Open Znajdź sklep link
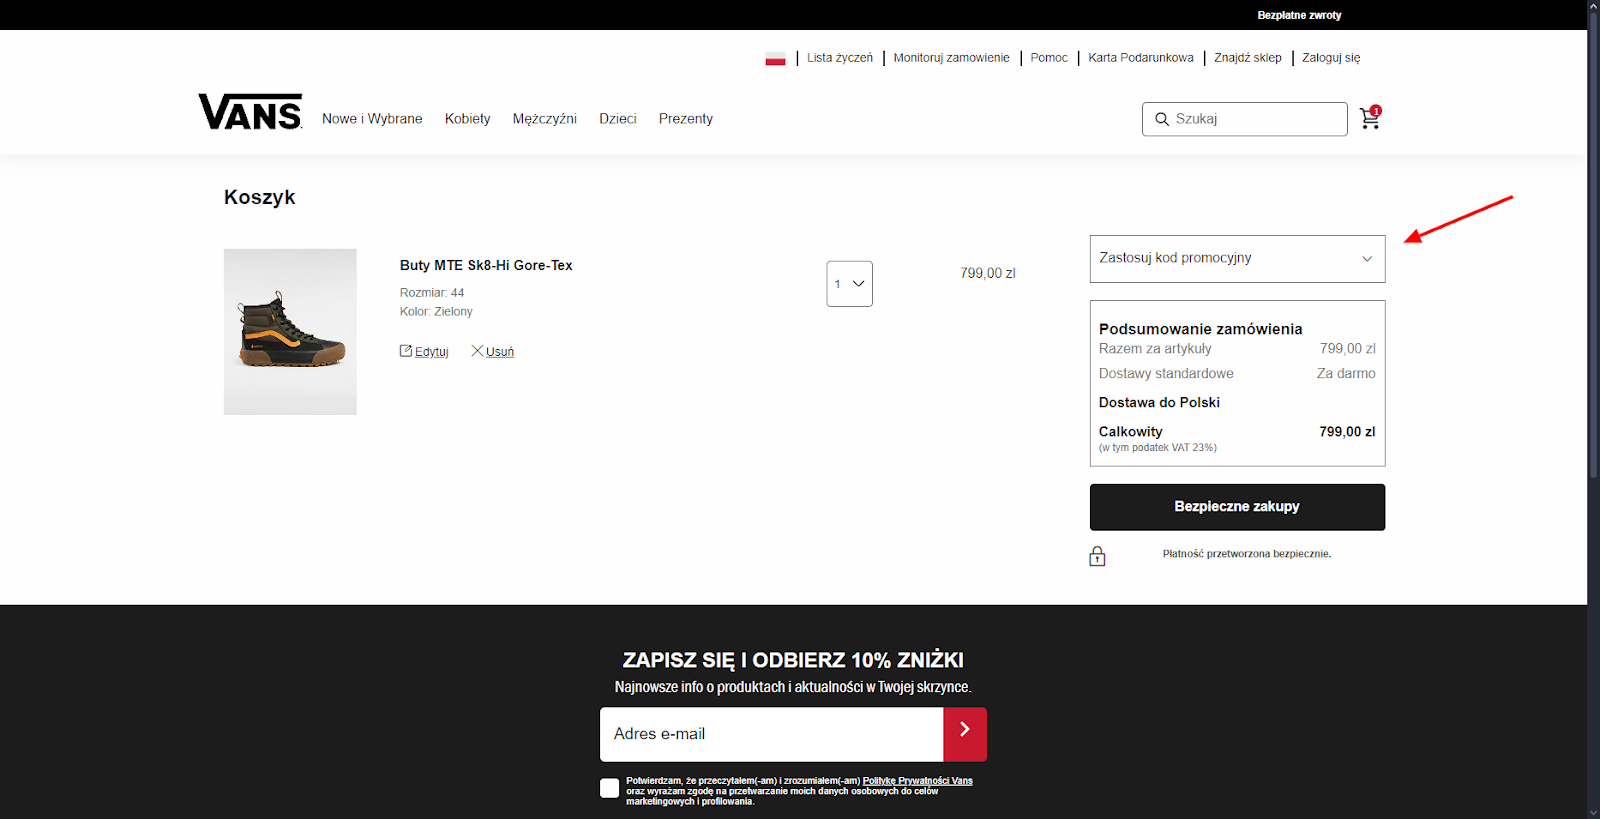 1248,58
